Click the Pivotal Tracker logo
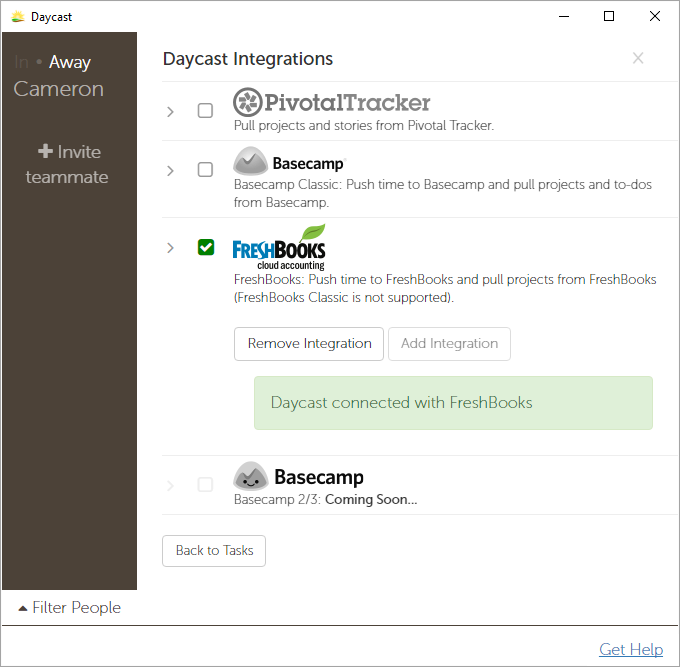 pyautogui.click(x=331, y=102)
